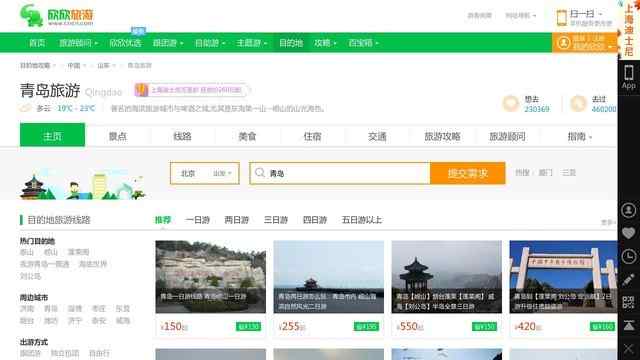Click the green discount badge beside ¥150
This screenshot has width=640, height=360.
[x=248, y=327]
